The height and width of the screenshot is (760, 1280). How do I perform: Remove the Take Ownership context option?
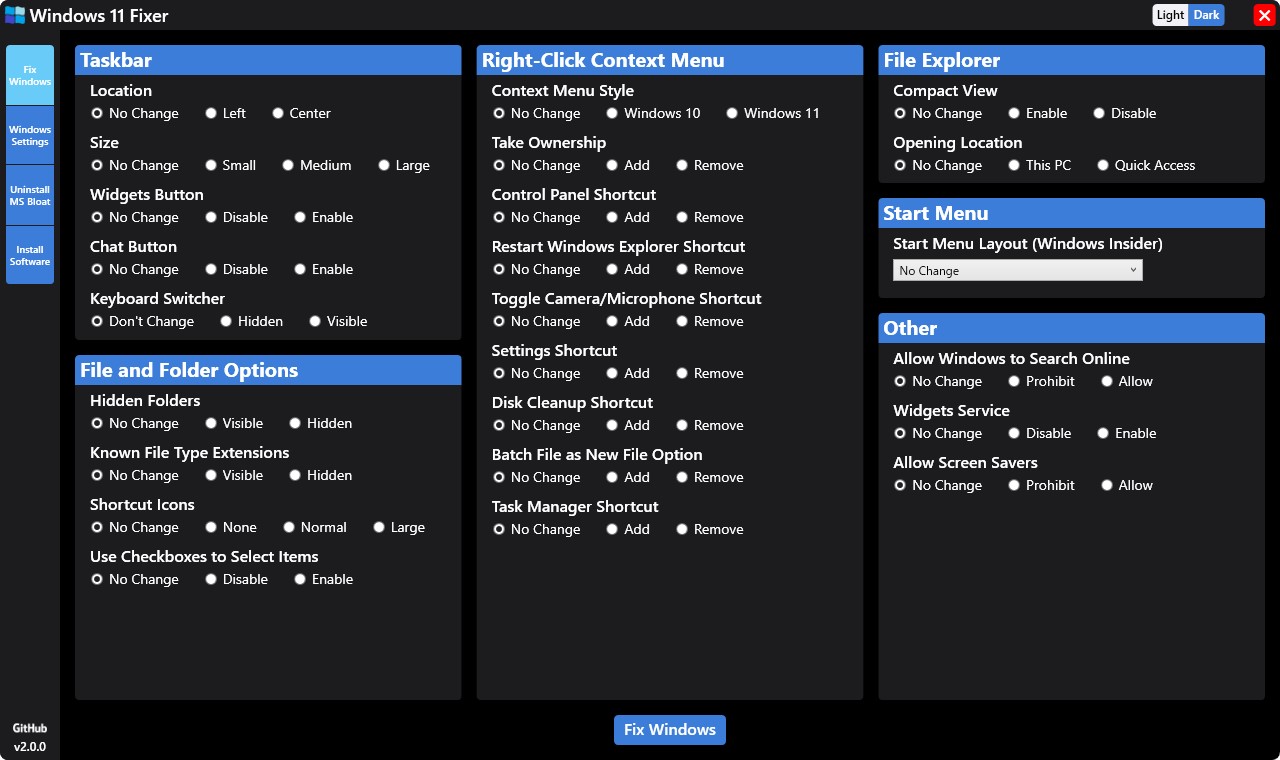(x=710, y=165)
